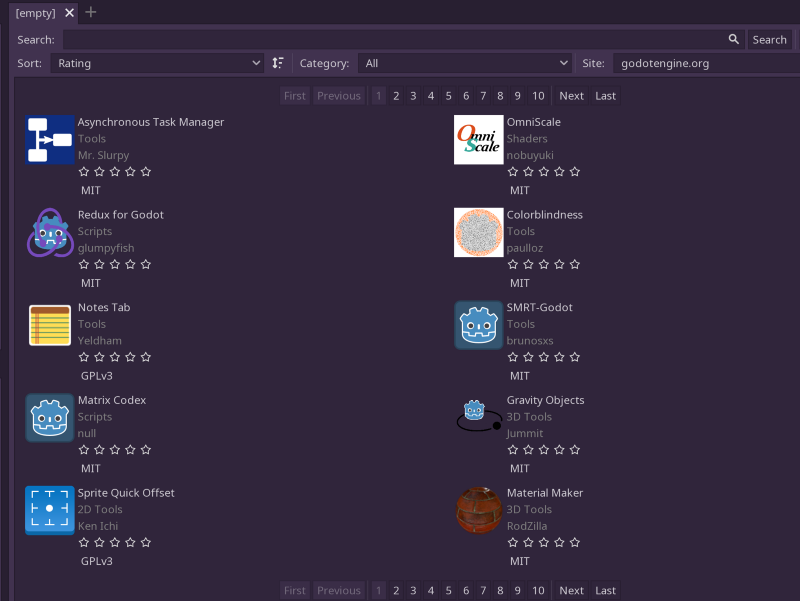Open the Material Maker title link
Screen dimensions: 800x601
click(x=545, y=493)
